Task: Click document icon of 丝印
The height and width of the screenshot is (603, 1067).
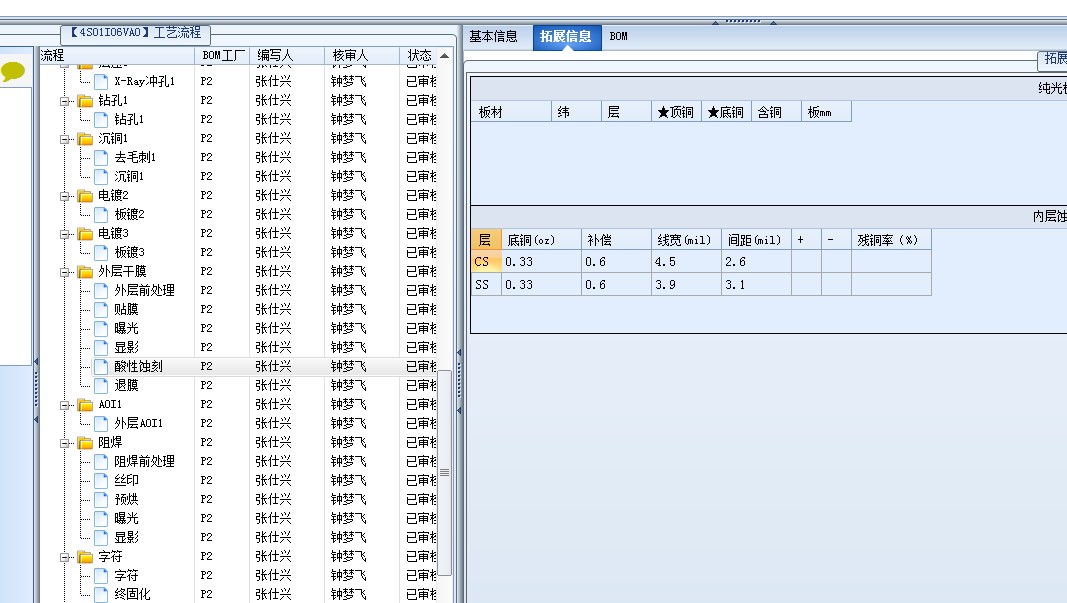Action: [x=101, y=480]
